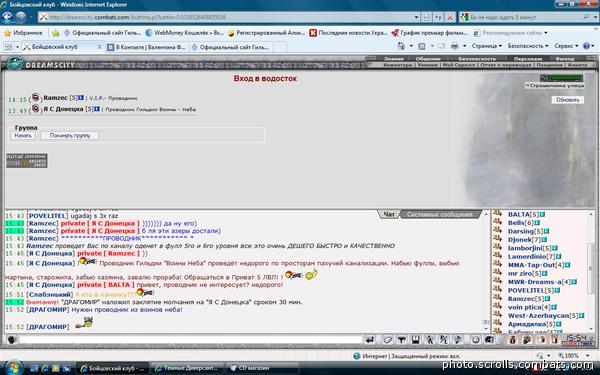Close the Бойцовский клуб browser tab
Viewport: 600px width, 375px height.
99,47
